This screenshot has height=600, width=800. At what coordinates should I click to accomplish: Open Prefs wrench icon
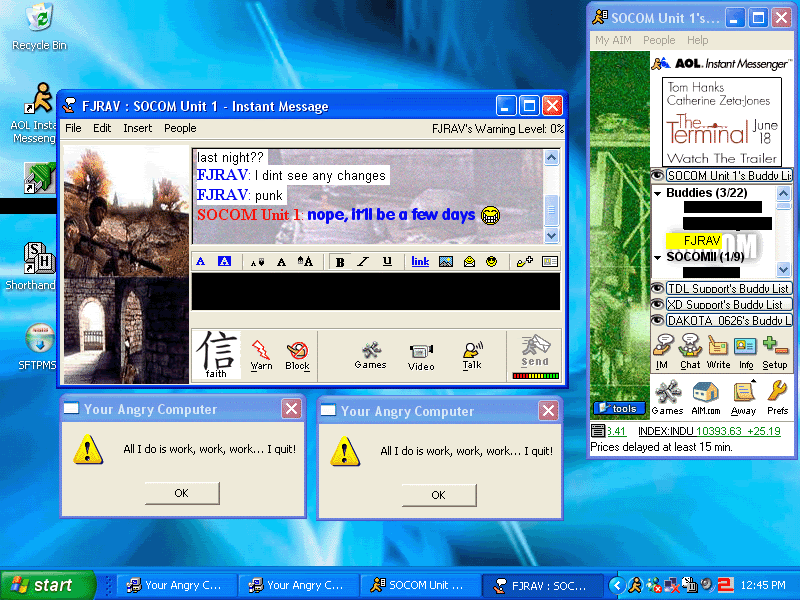pyautogui.click(x=777, y=398)
